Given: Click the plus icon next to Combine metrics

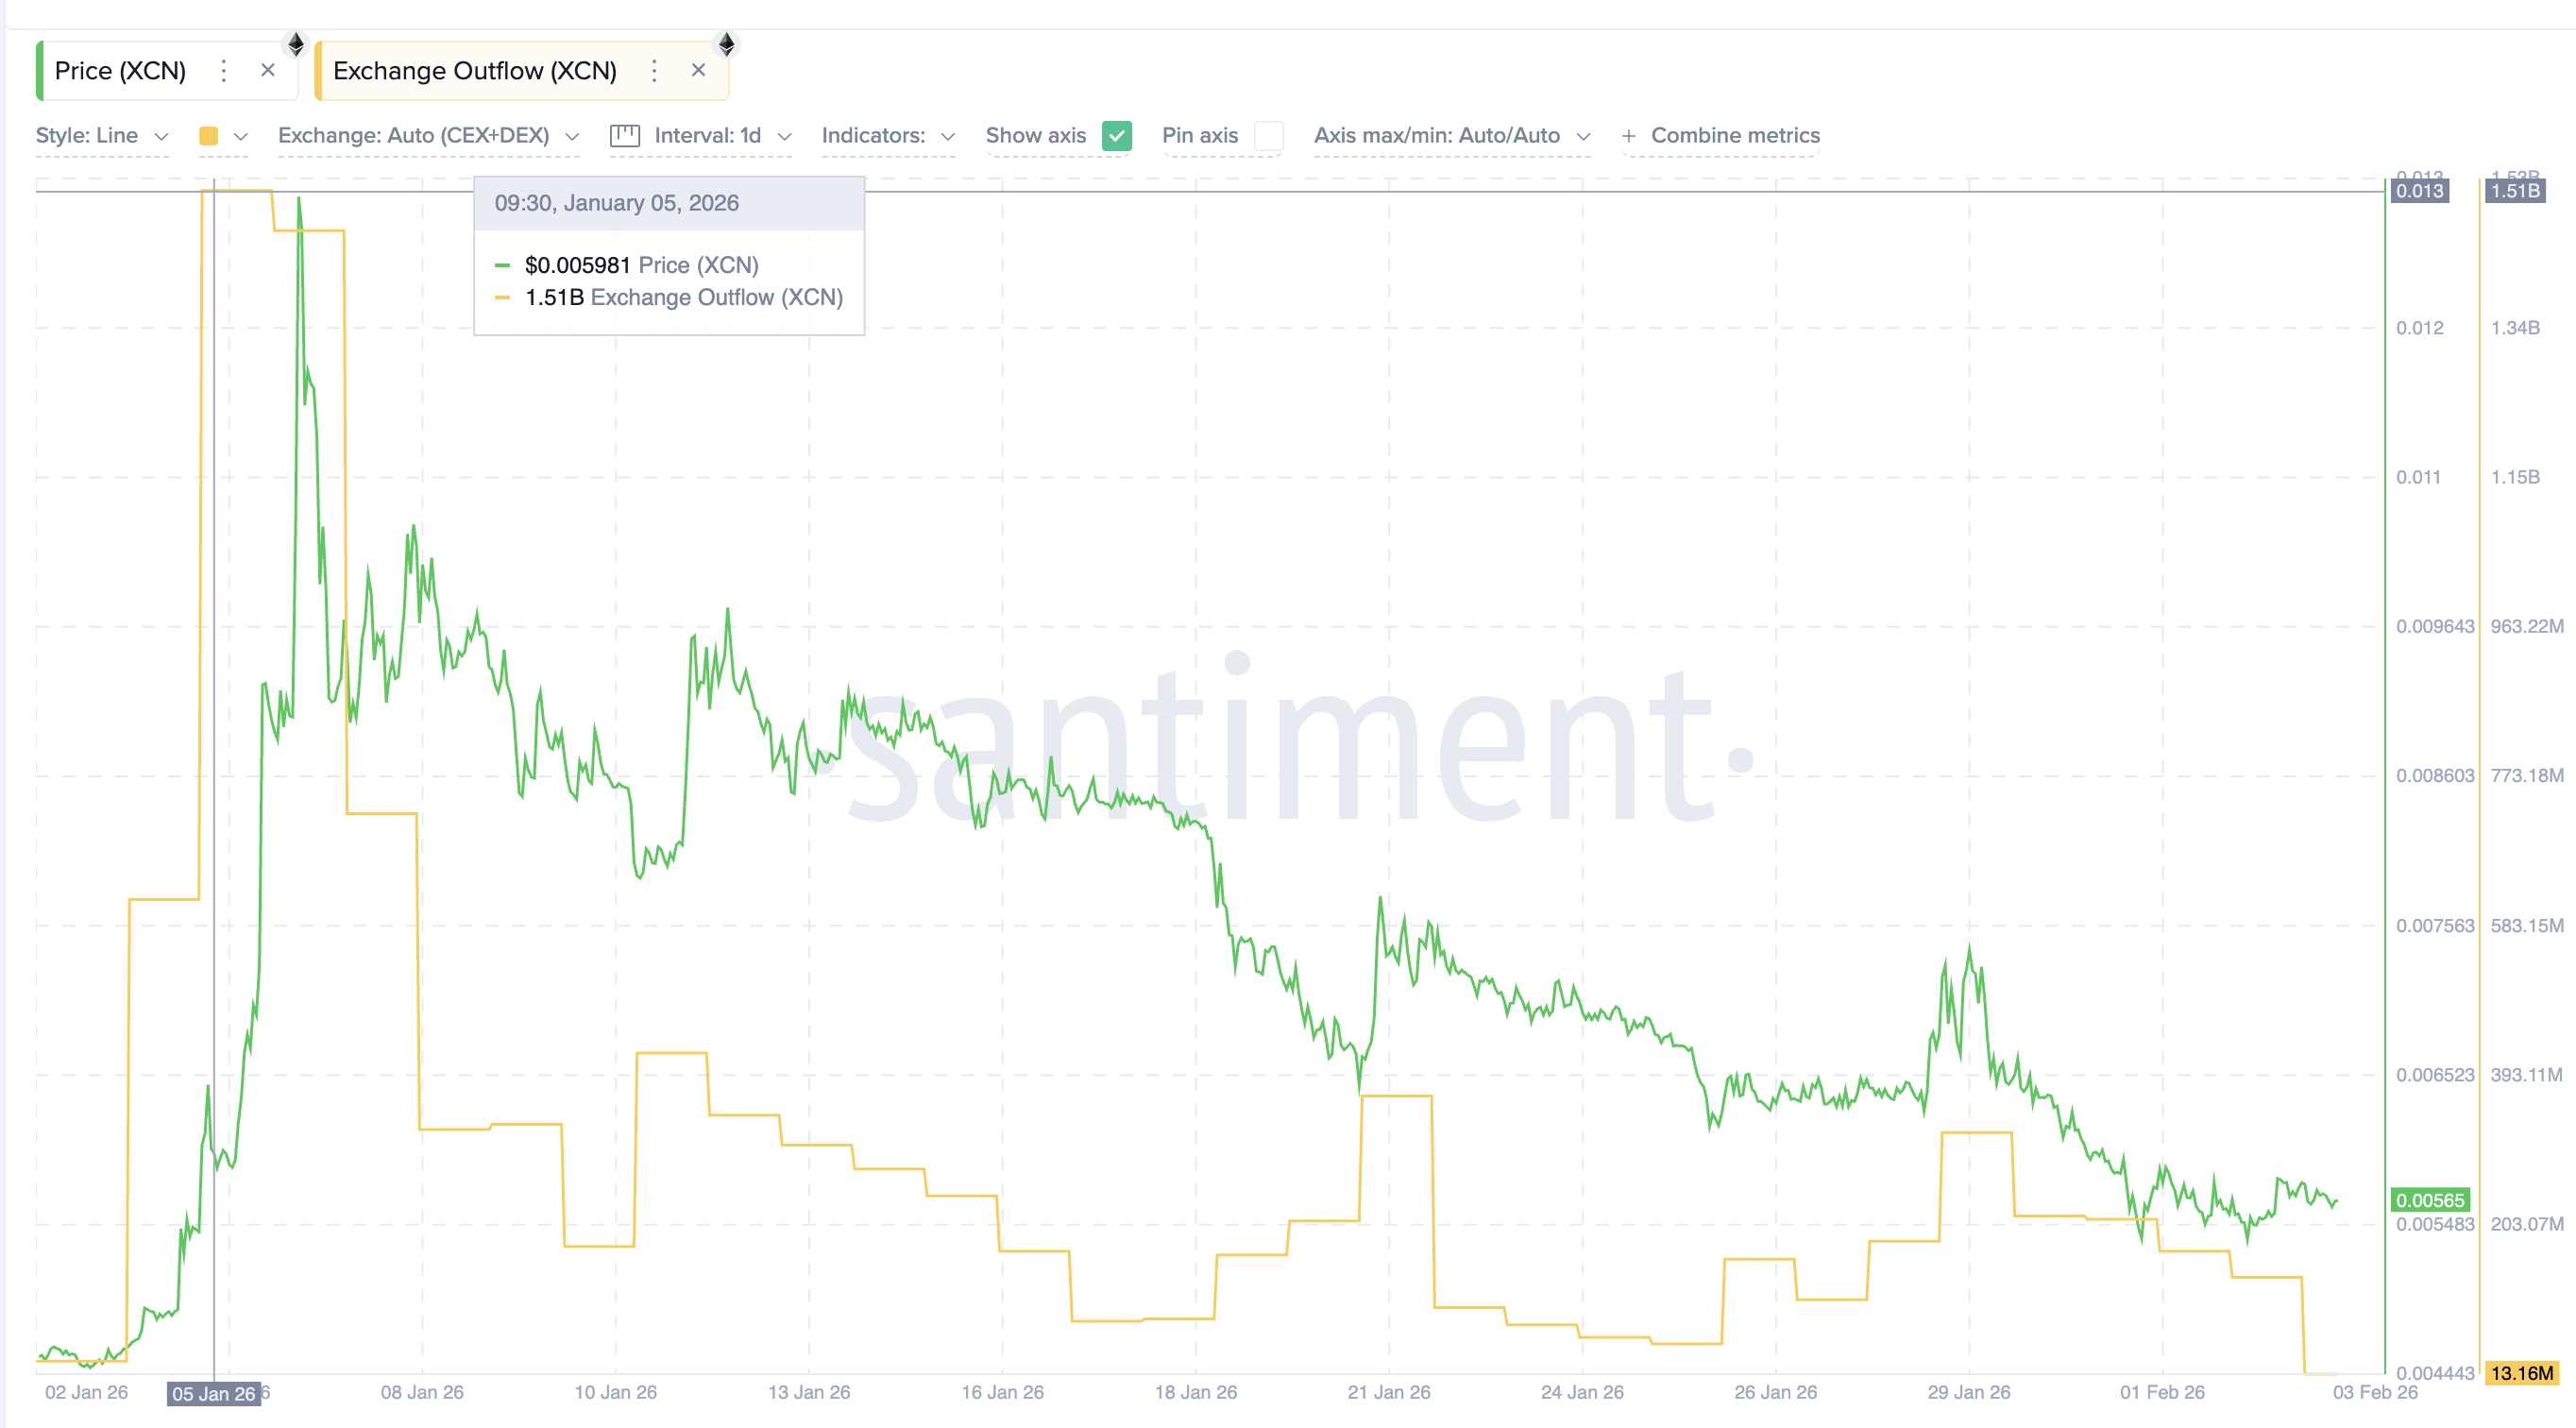Looking at the screenshot, I should tap(1628, 136).
